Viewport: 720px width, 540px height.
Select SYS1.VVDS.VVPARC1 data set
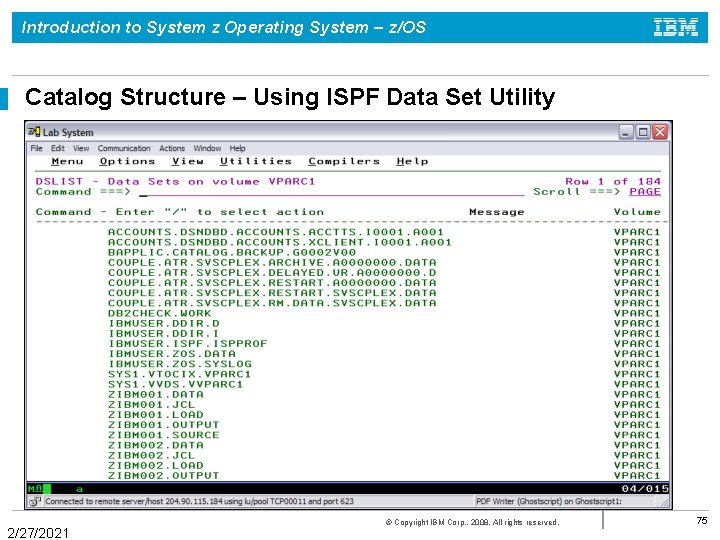click(175, 384)
